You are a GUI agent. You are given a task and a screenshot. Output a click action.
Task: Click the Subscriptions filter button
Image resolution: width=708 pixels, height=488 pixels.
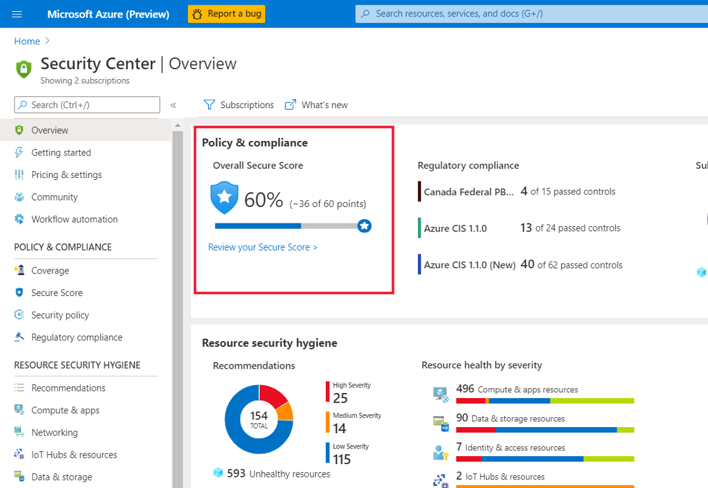[x=239, y=105]
